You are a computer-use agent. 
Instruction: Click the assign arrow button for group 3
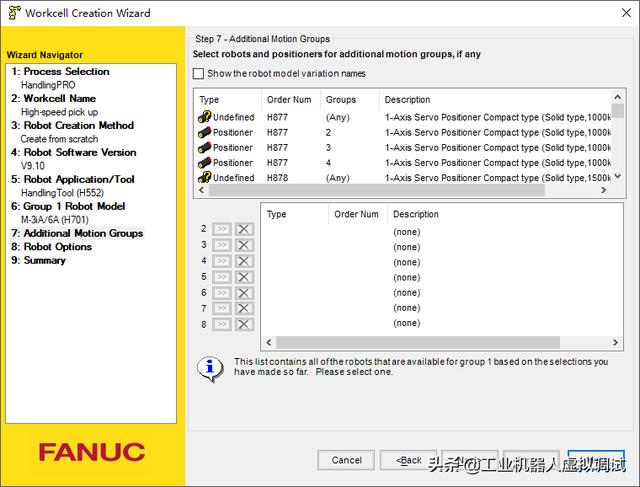[222, 245]
